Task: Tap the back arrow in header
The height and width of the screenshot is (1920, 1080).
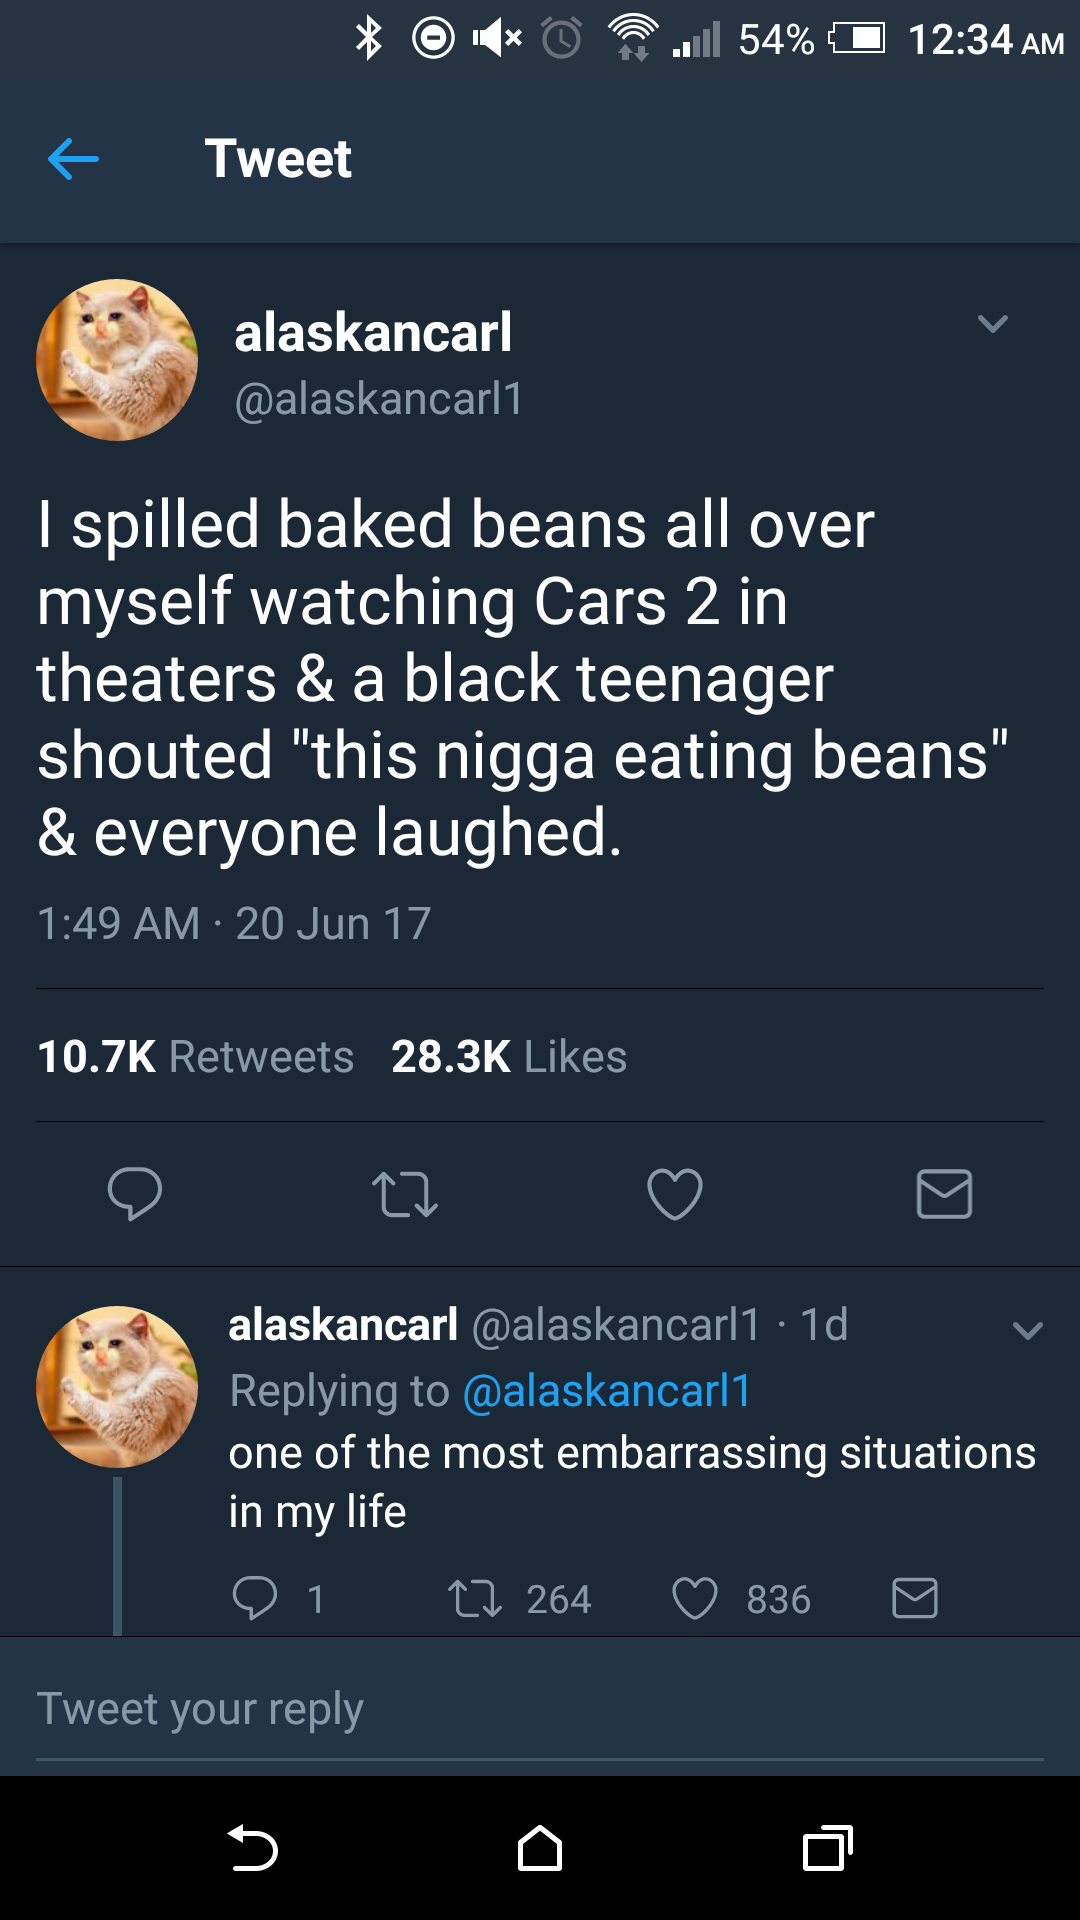Action: coord(73,158)
